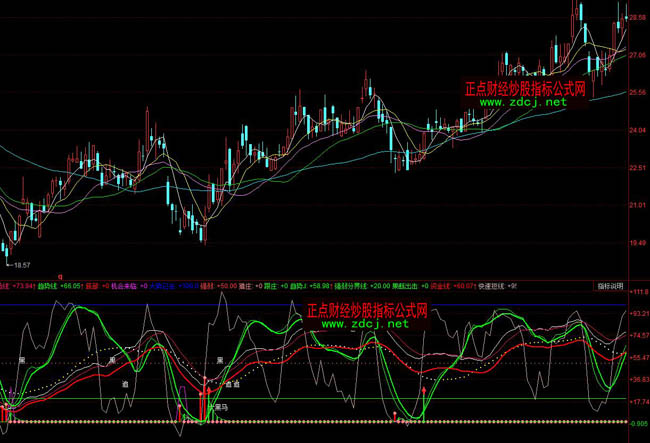Screen dimensions: 650x443
Task: Click the 93.21 indicator axis label
Action: coord(638,313)
